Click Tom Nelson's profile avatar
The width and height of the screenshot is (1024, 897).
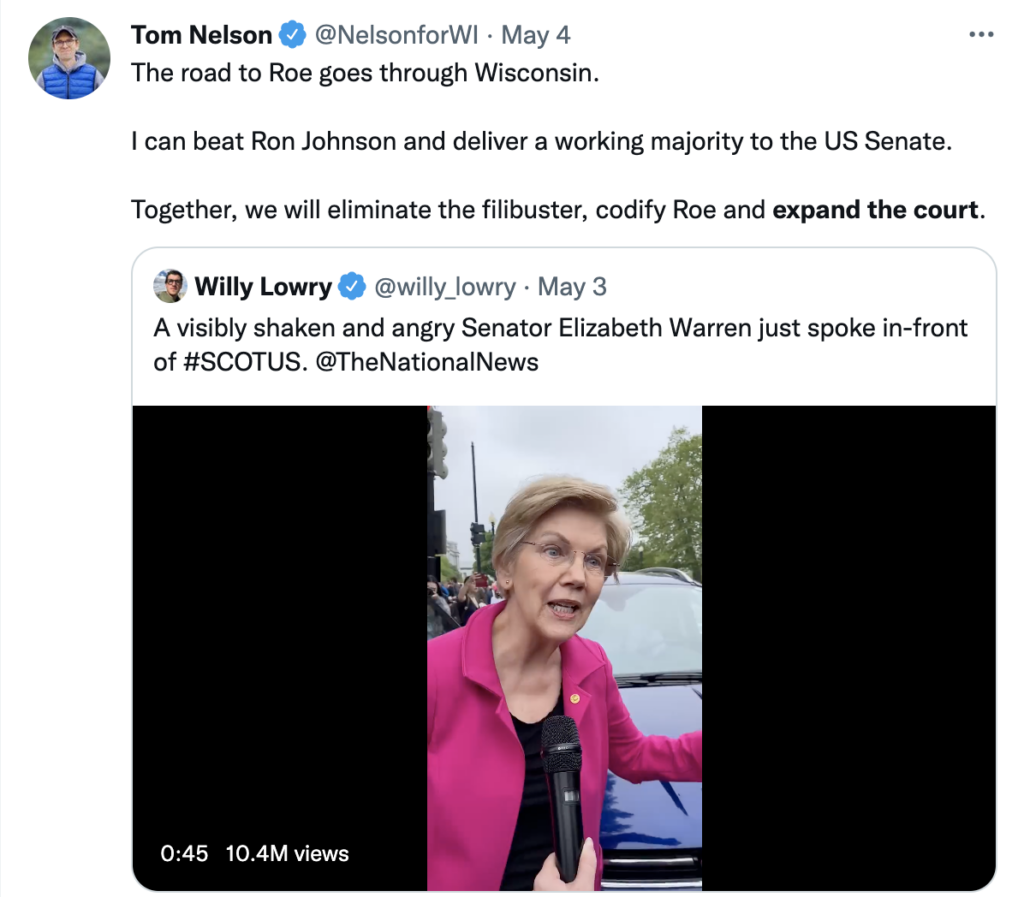(x=69, y=58)
